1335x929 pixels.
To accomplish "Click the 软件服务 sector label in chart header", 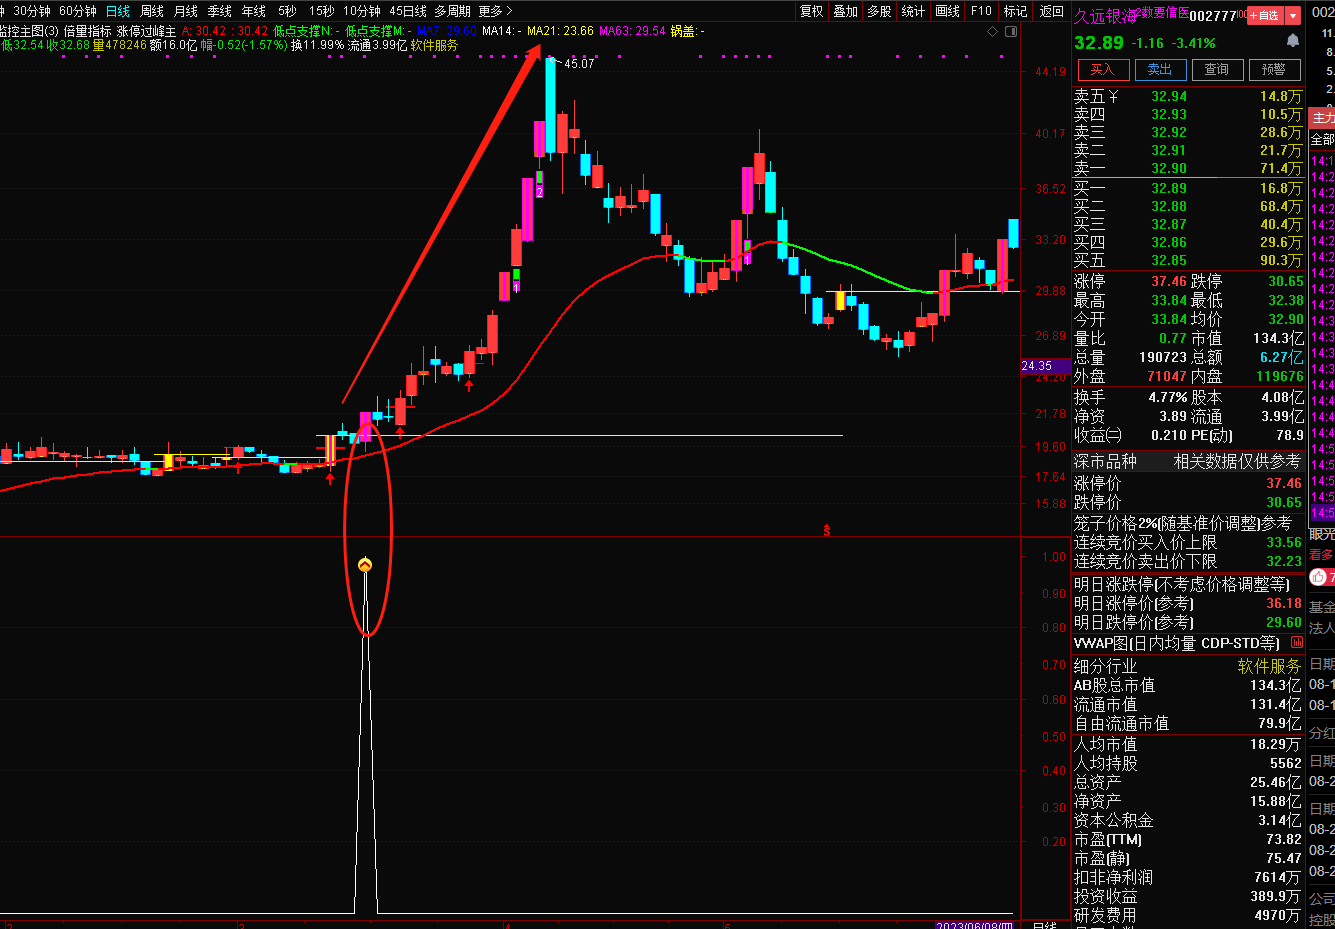I will point(434,45).
